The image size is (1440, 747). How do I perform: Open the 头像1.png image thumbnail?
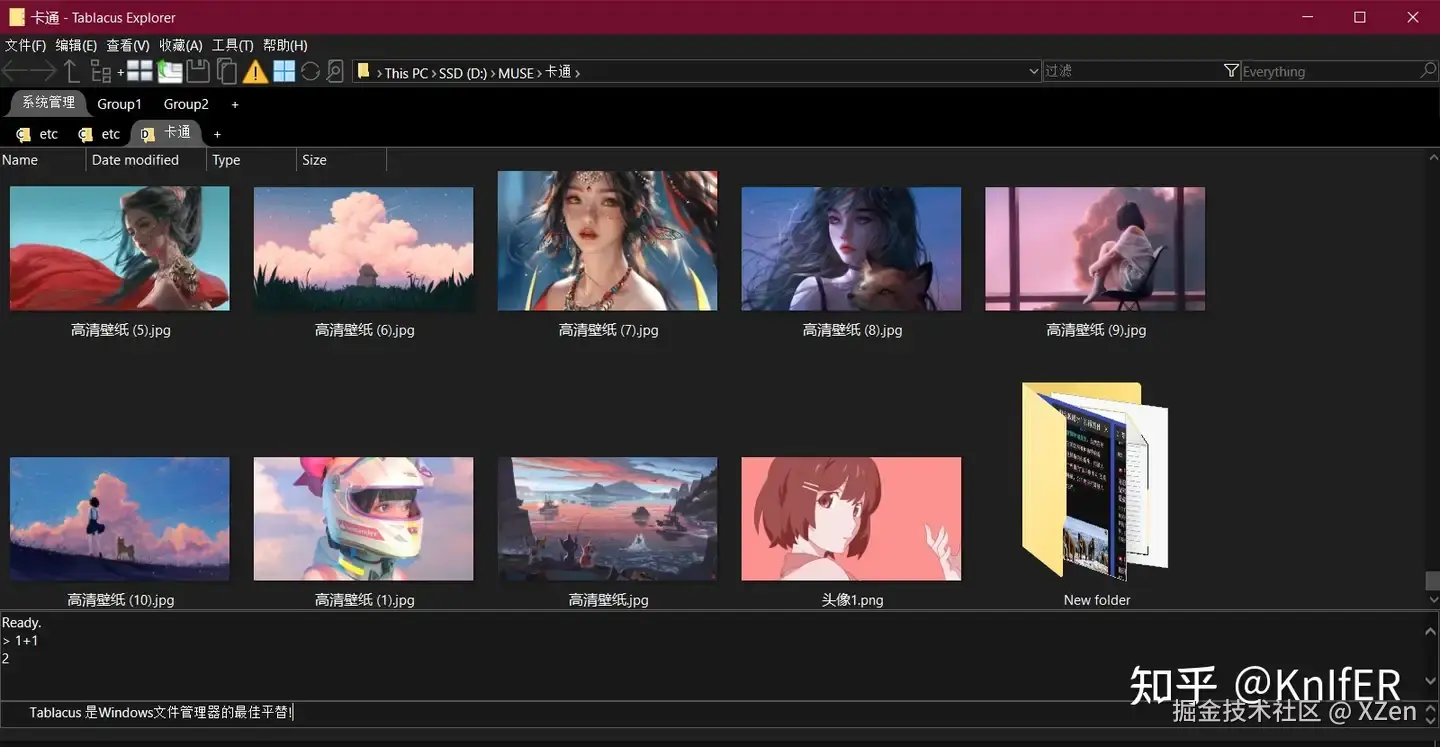point(851,518)
